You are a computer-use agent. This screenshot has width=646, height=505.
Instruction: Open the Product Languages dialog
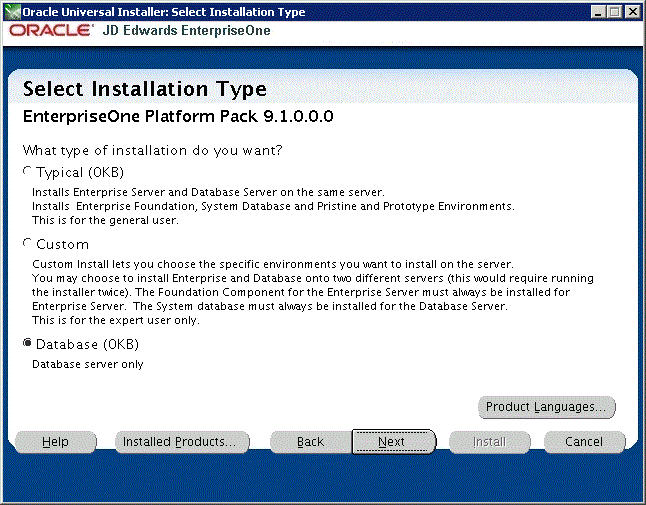[x=546, y=407]
